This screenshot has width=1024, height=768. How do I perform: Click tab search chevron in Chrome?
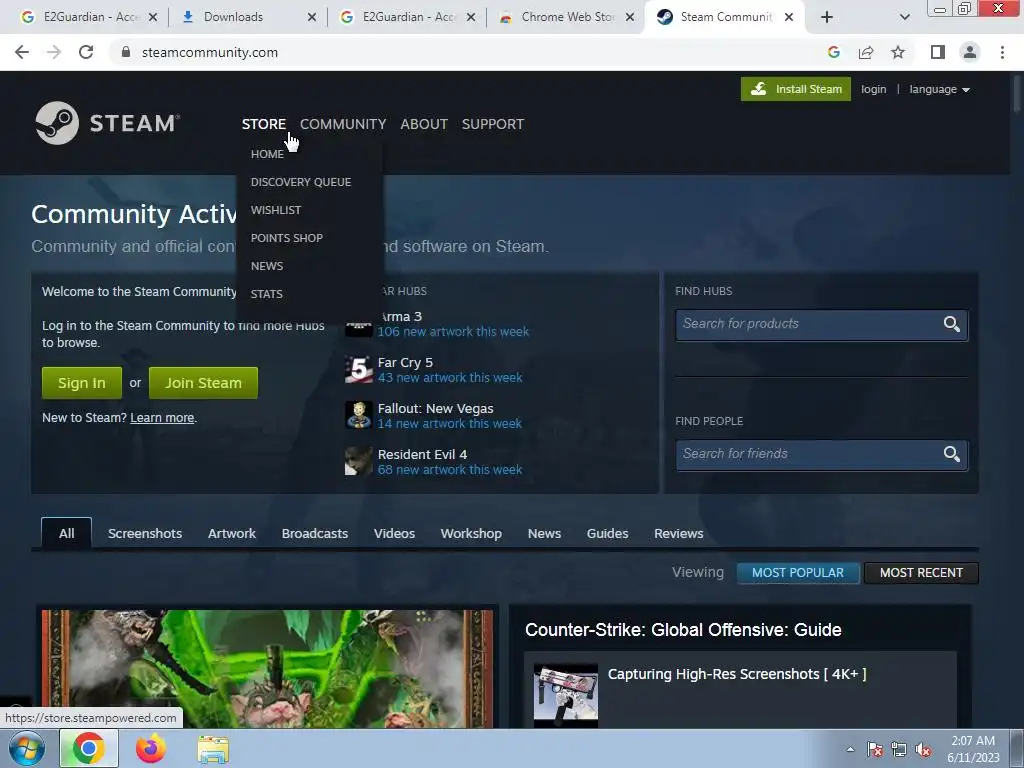pos(904,17)
